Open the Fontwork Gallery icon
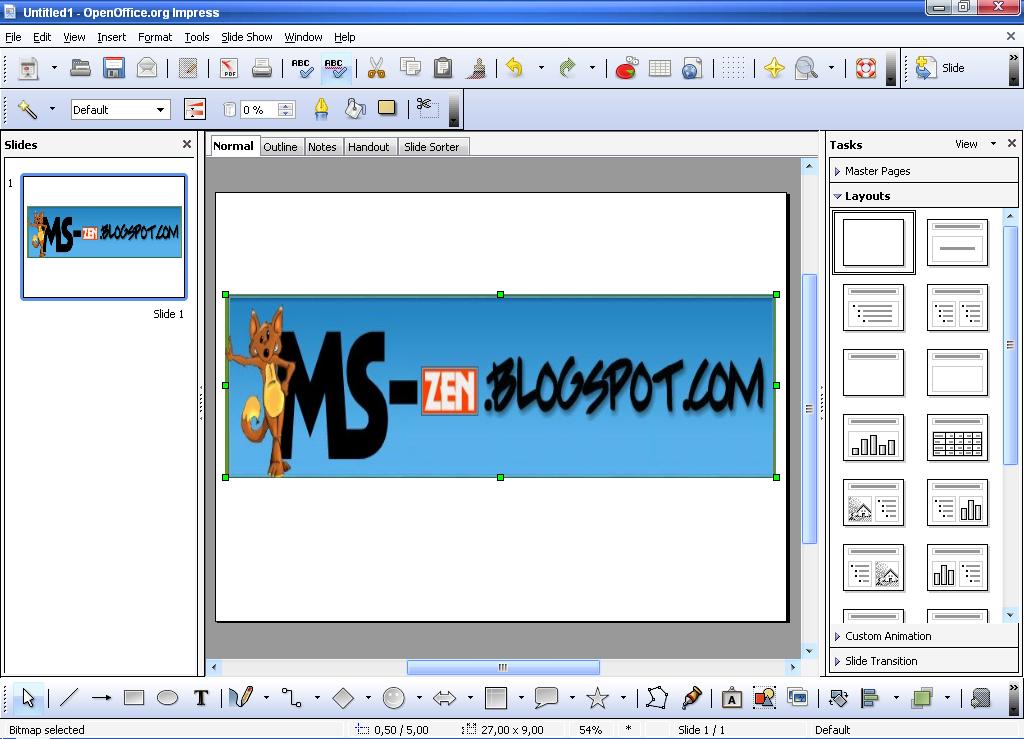 [731, 698]
